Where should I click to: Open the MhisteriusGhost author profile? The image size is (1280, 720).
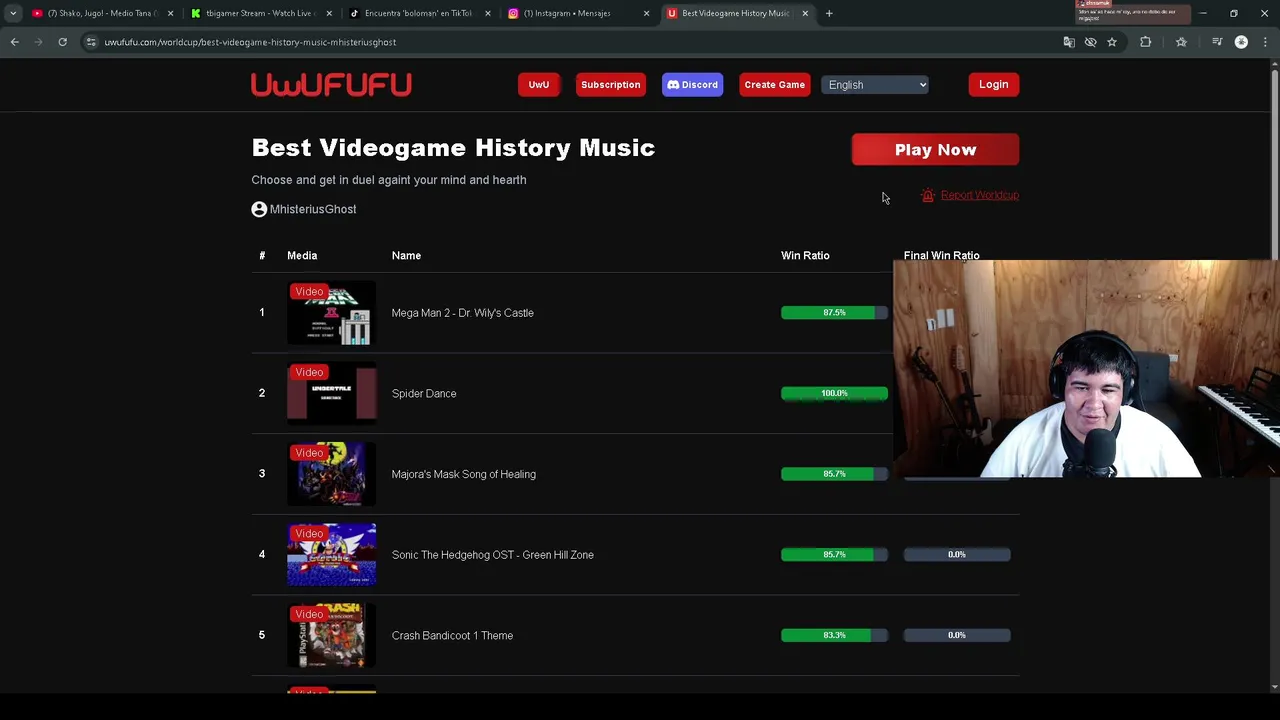(312, 209)
